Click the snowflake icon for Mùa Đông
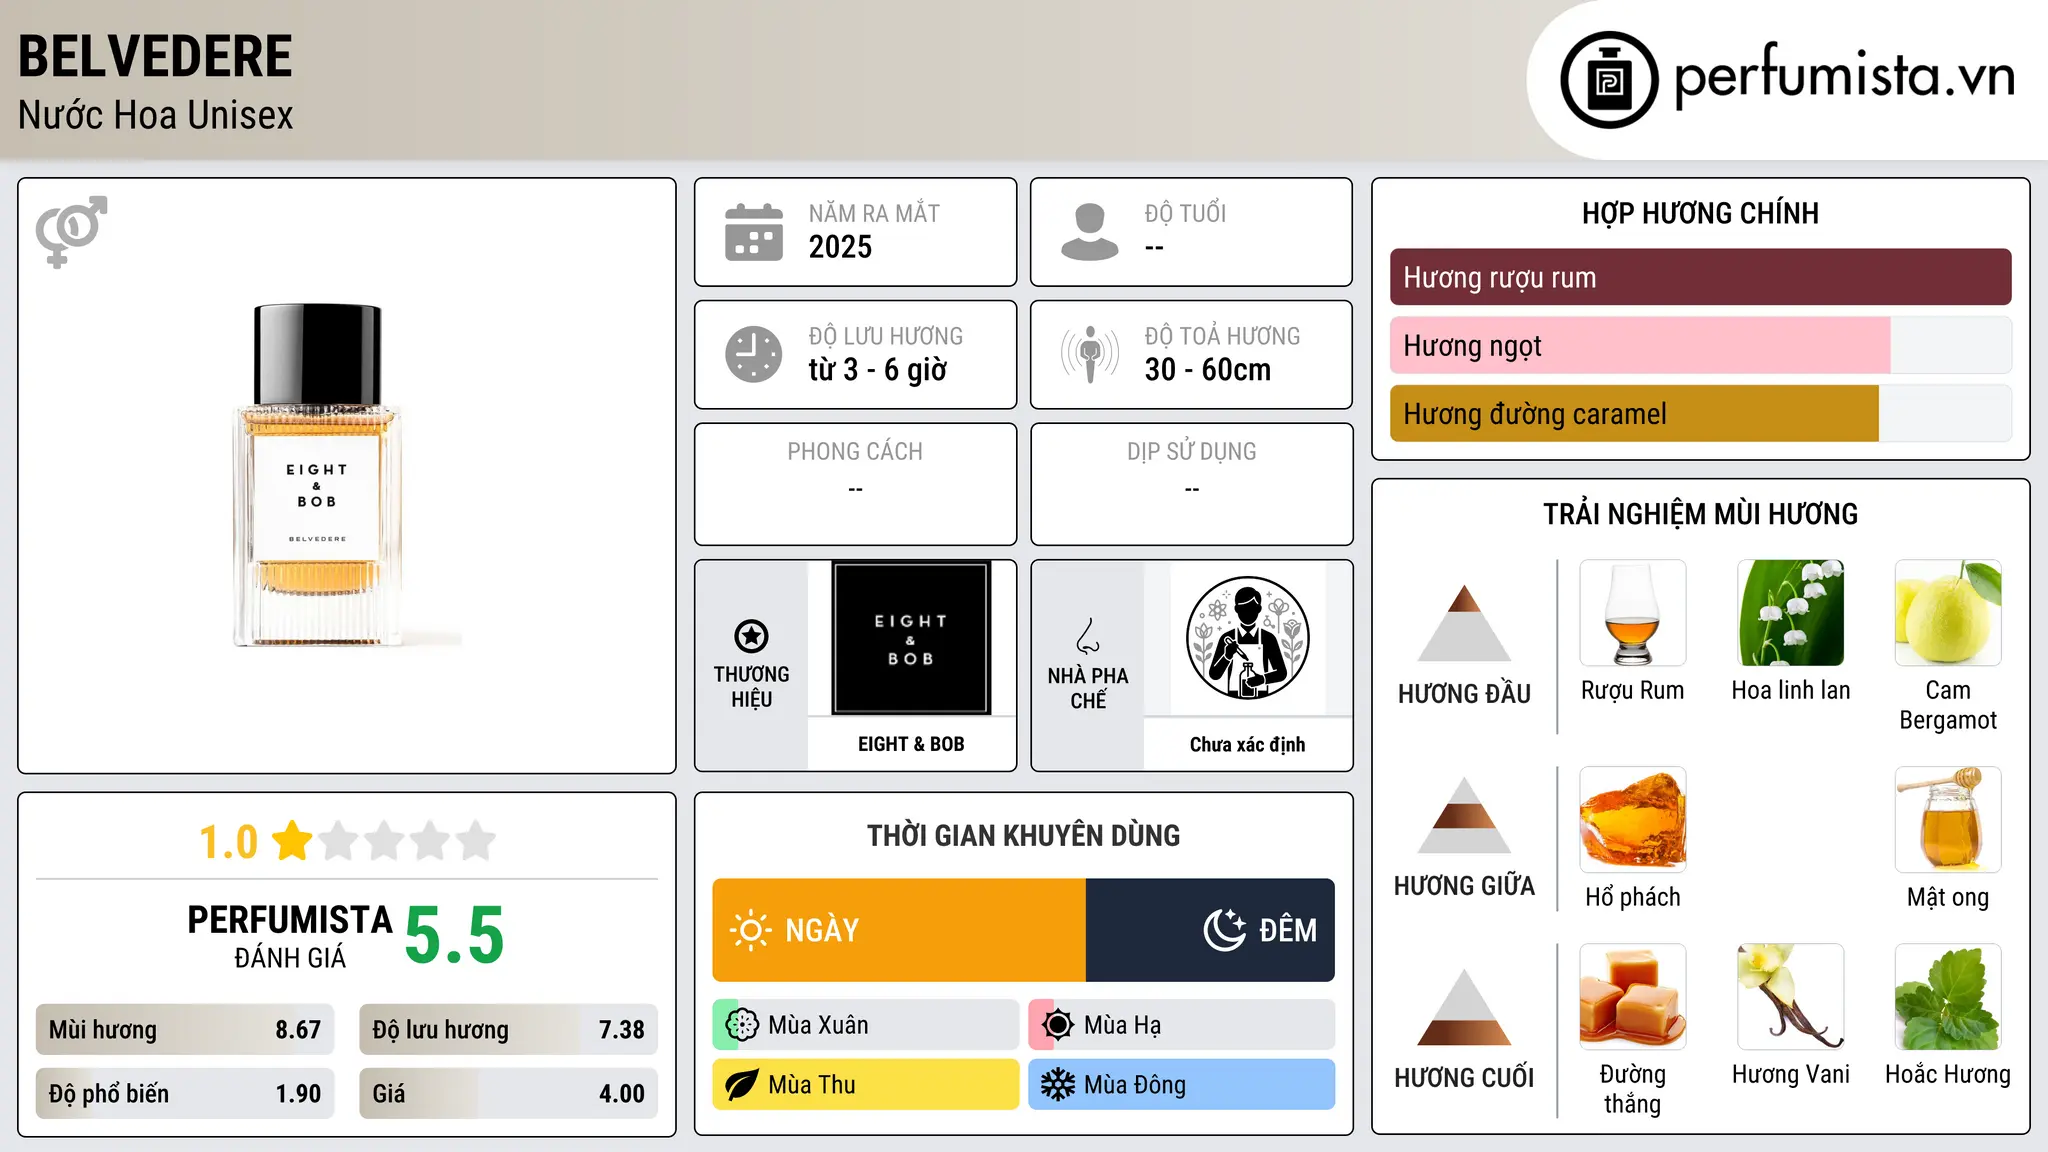Viewport: 2048px width, 1152px height. click(x=1058, y=1085)
